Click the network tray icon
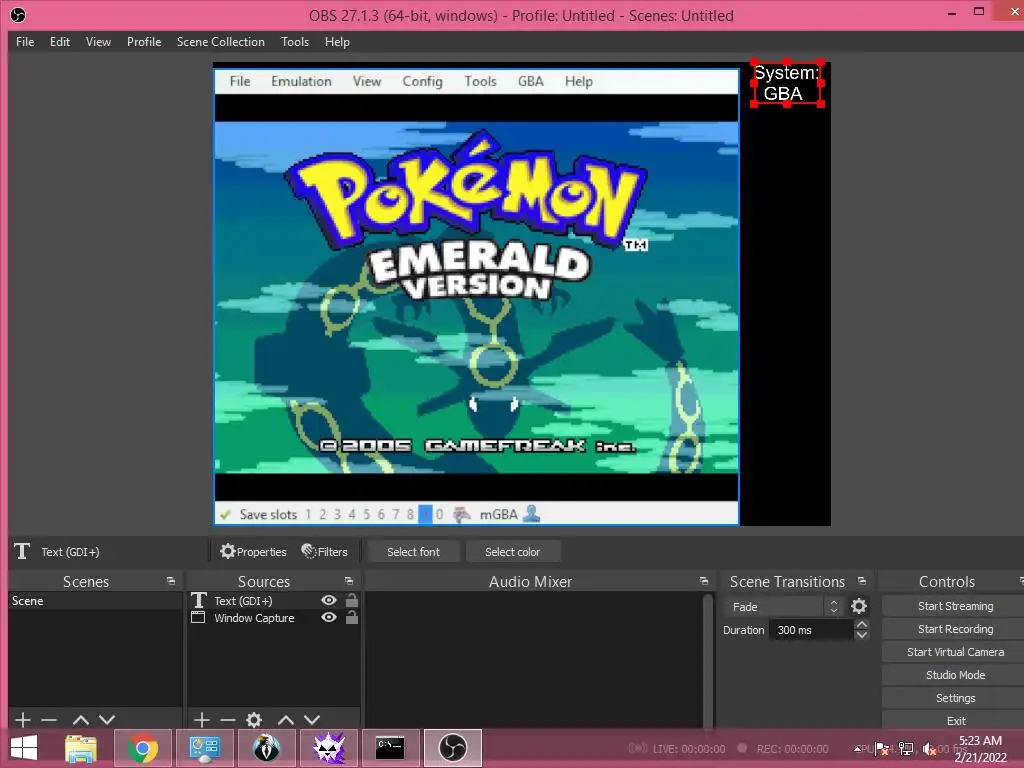 [x=906, y=749]
